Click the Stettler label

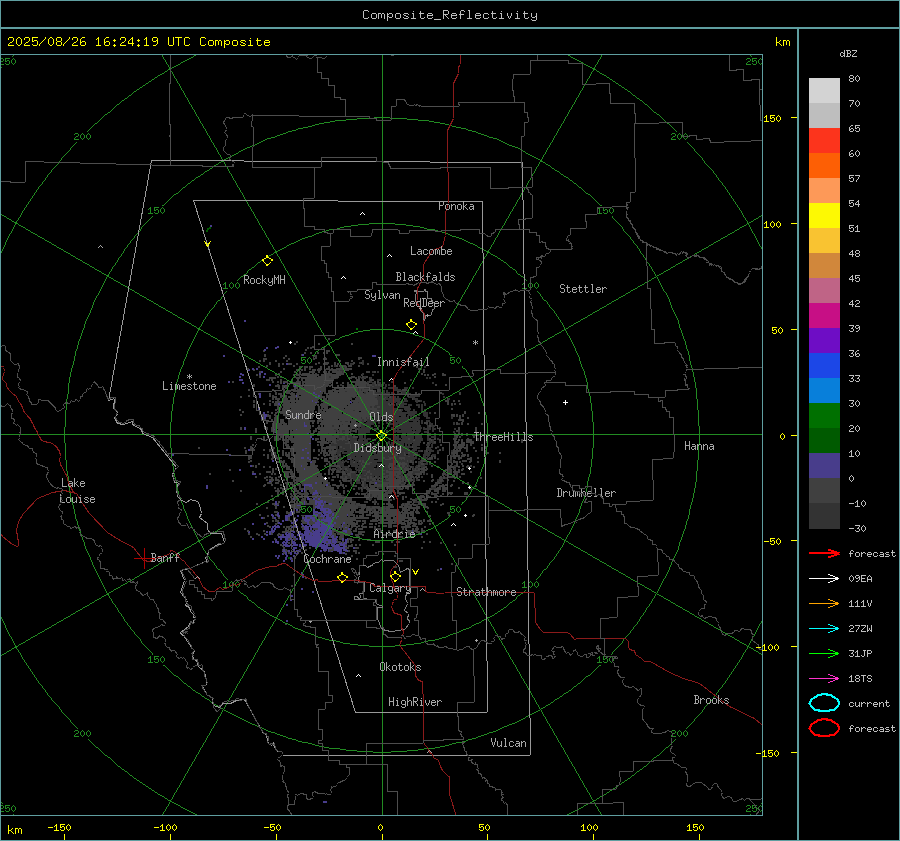coord(583,289)
